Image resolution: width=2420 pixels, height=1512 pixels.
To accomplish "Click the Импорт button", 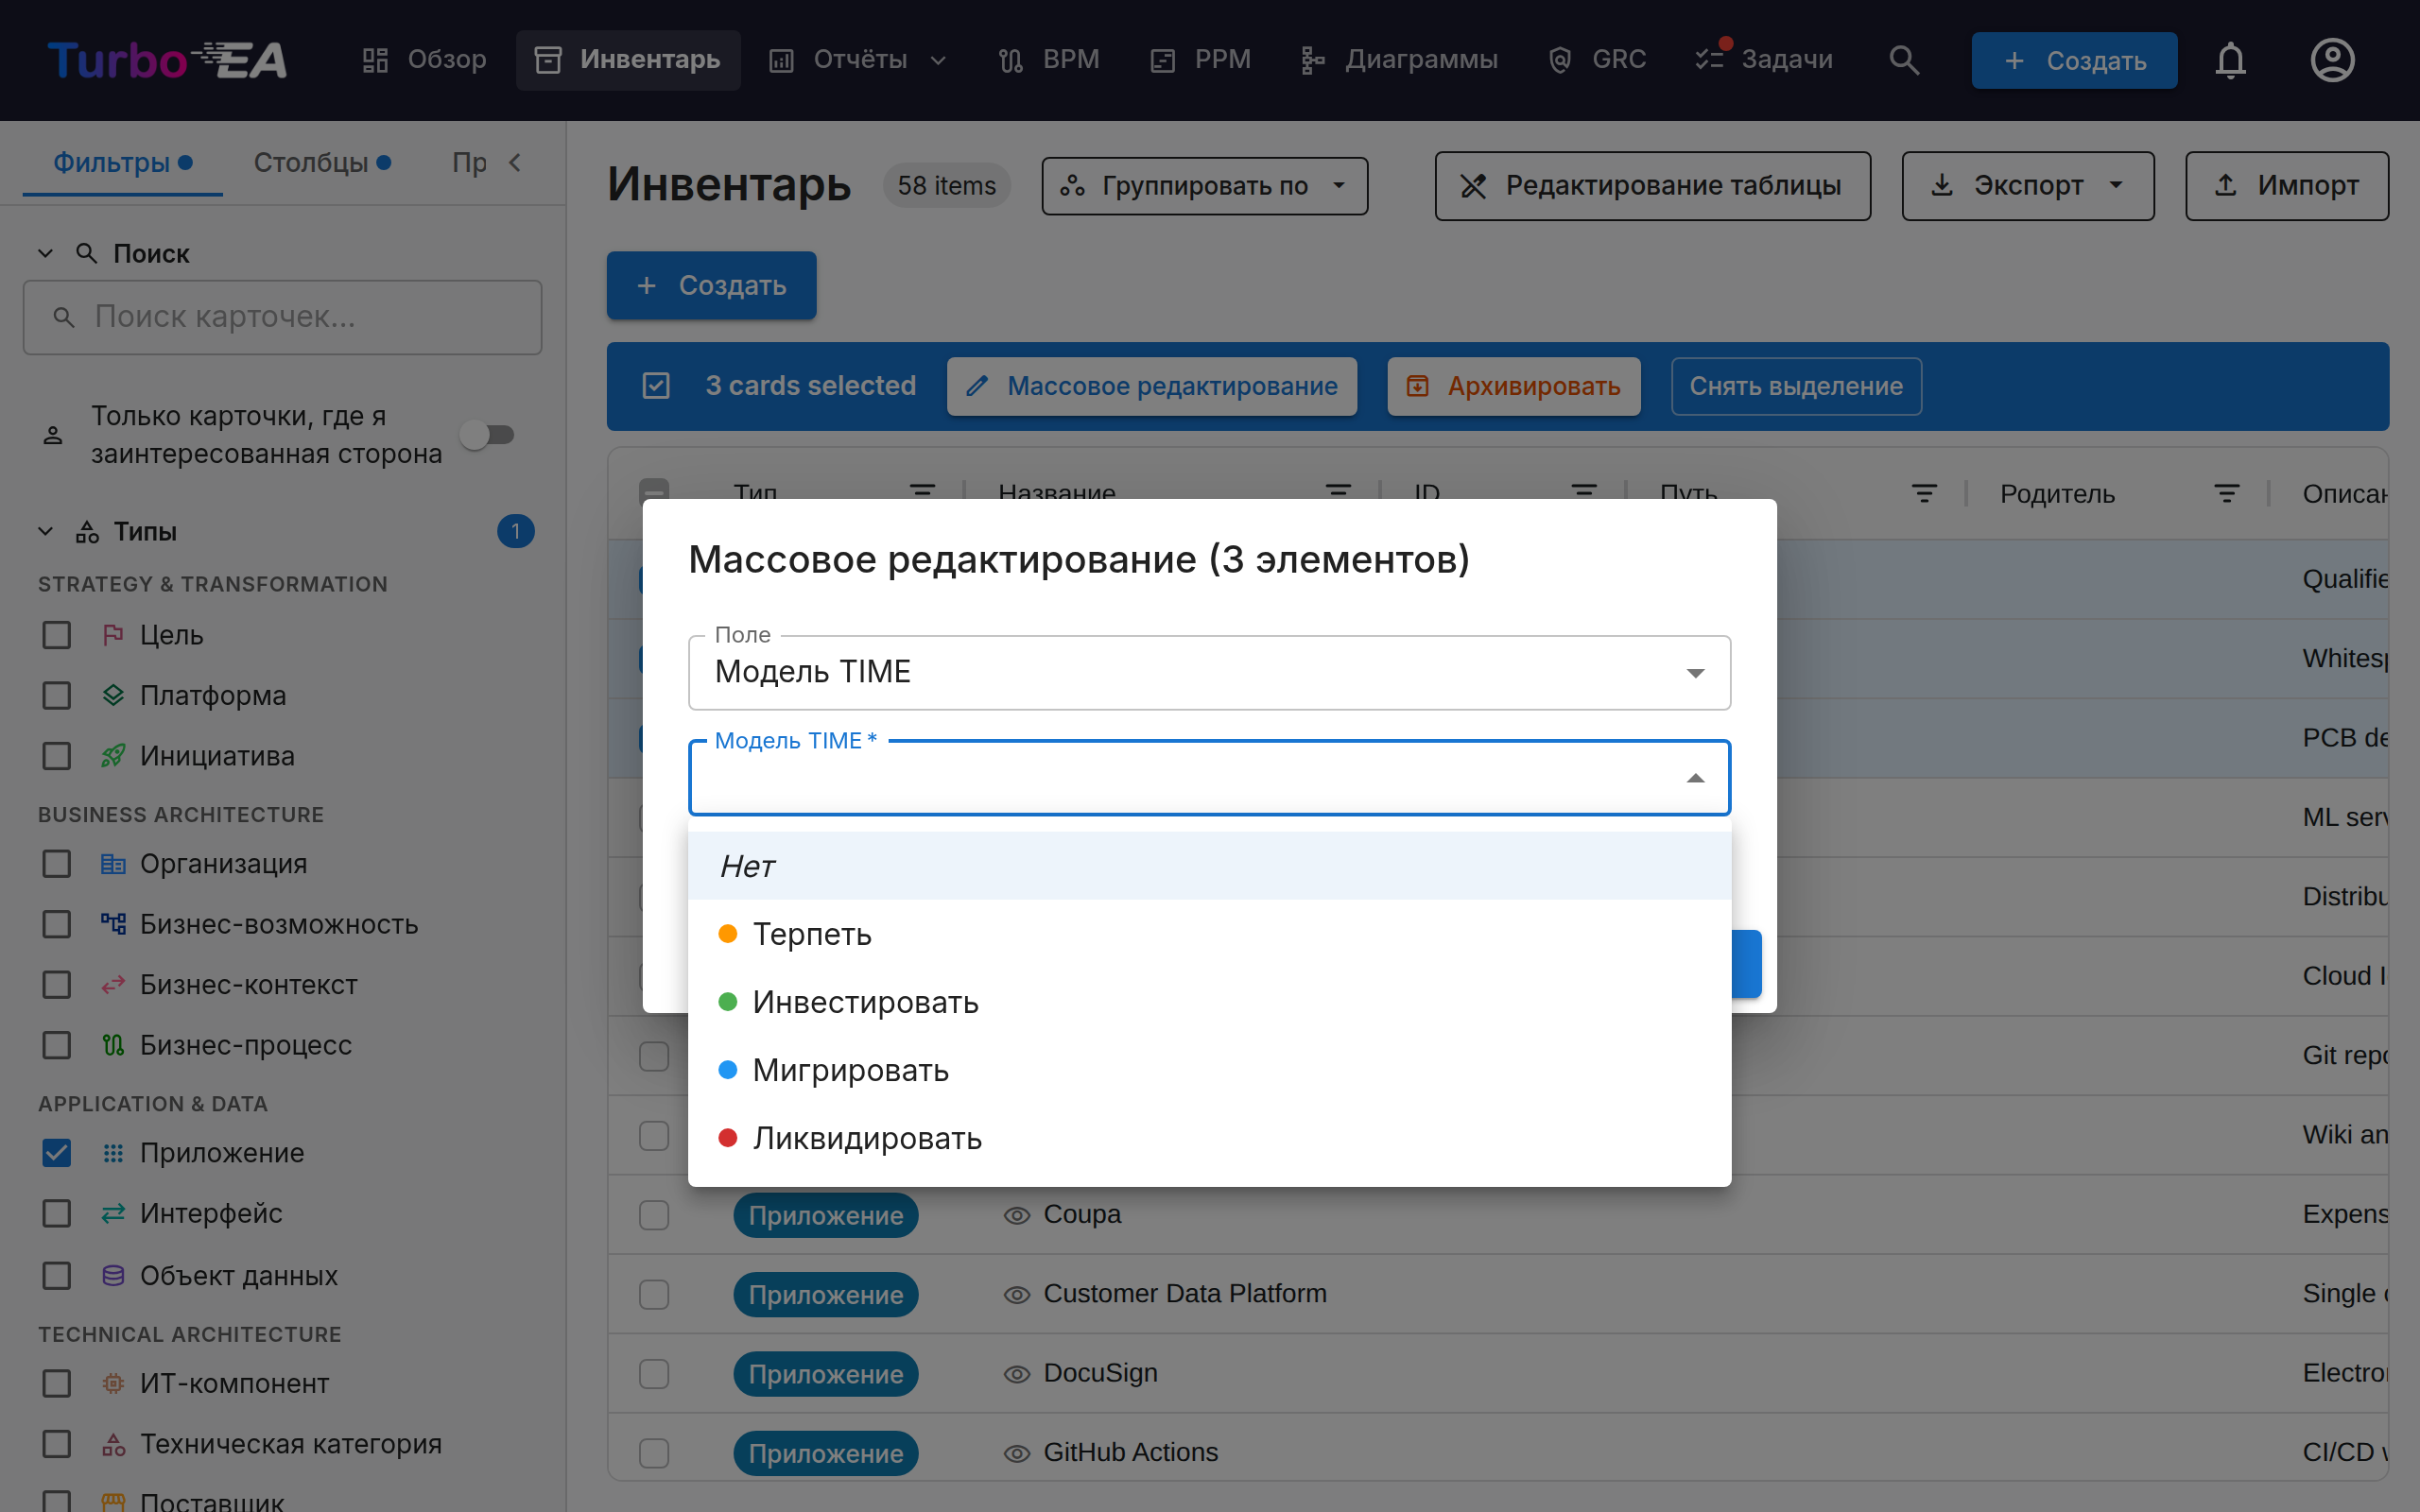I will click(x=2286, y=186).
